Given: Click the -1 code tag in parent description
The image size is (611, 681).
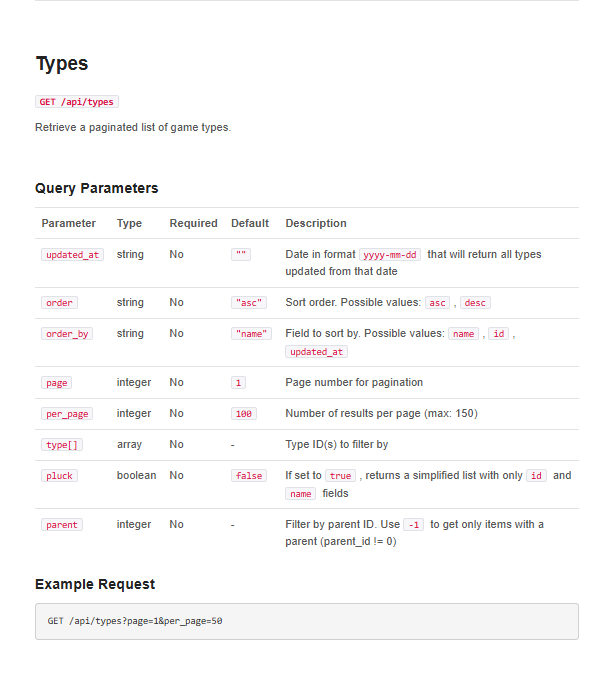Looking at the screenshot, I should 413,525.
